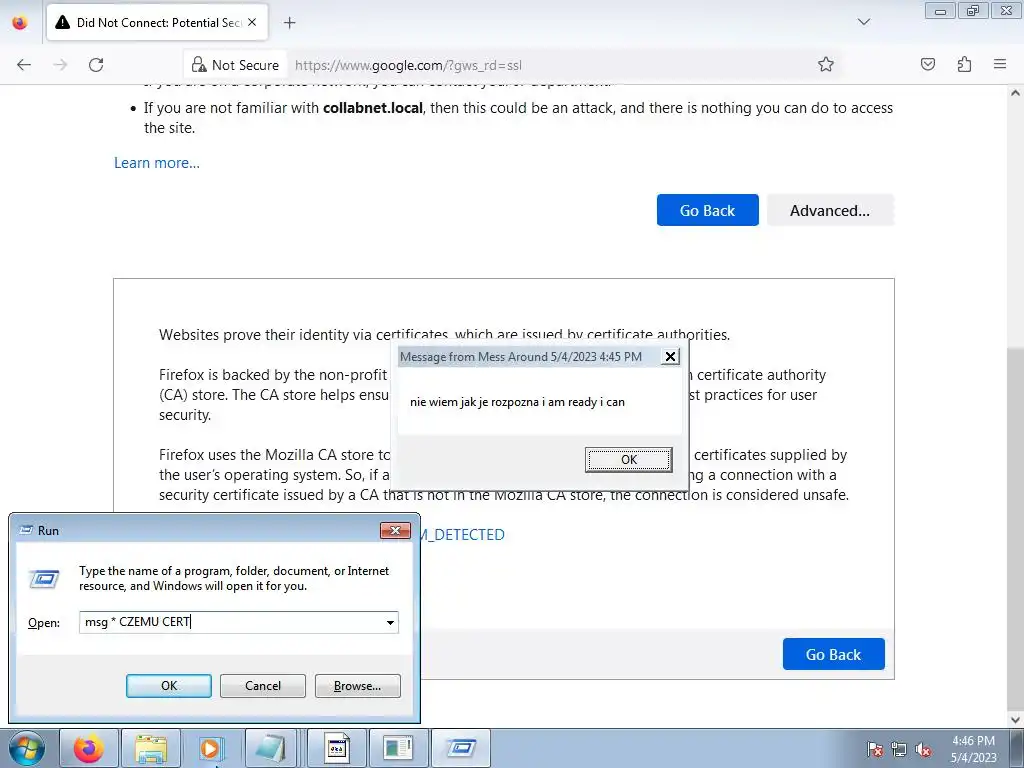Click the page scrollbar down arrow
Viewport: 1024px width, 768px height.
click(x=1016, y=720)
